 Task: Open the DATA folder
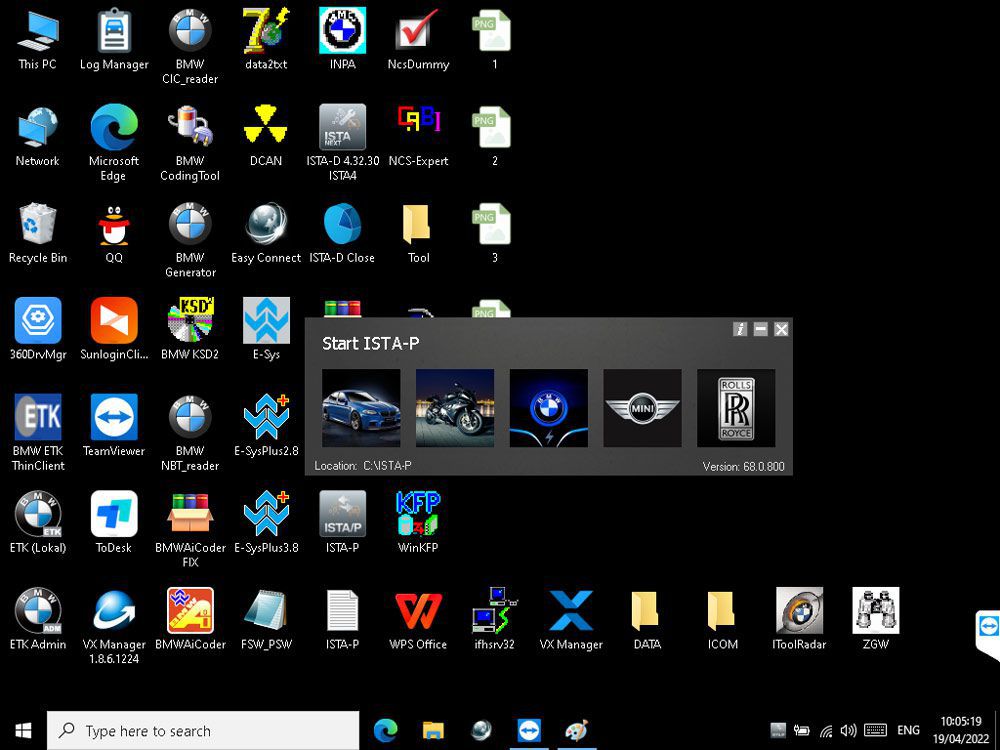647,620
